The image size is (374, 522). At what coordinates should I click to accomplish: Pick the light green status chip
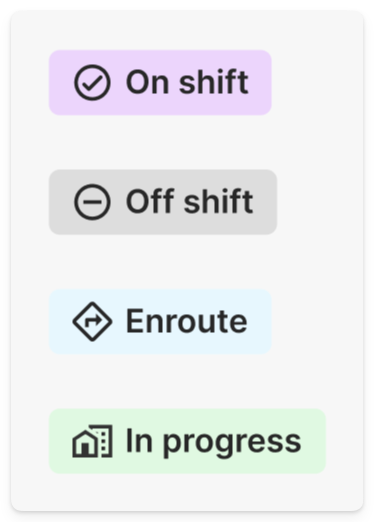click(x=187, y=441)
